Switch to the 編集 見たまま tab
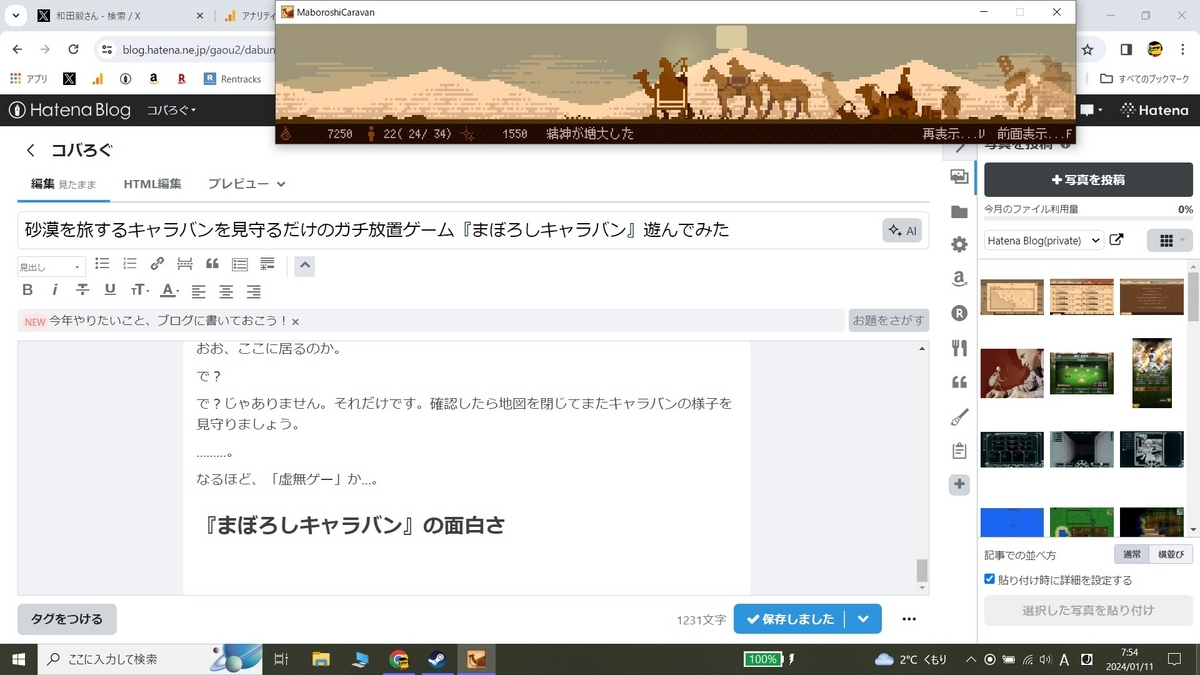The image size is (1200, 675). (x=63, y=184)
